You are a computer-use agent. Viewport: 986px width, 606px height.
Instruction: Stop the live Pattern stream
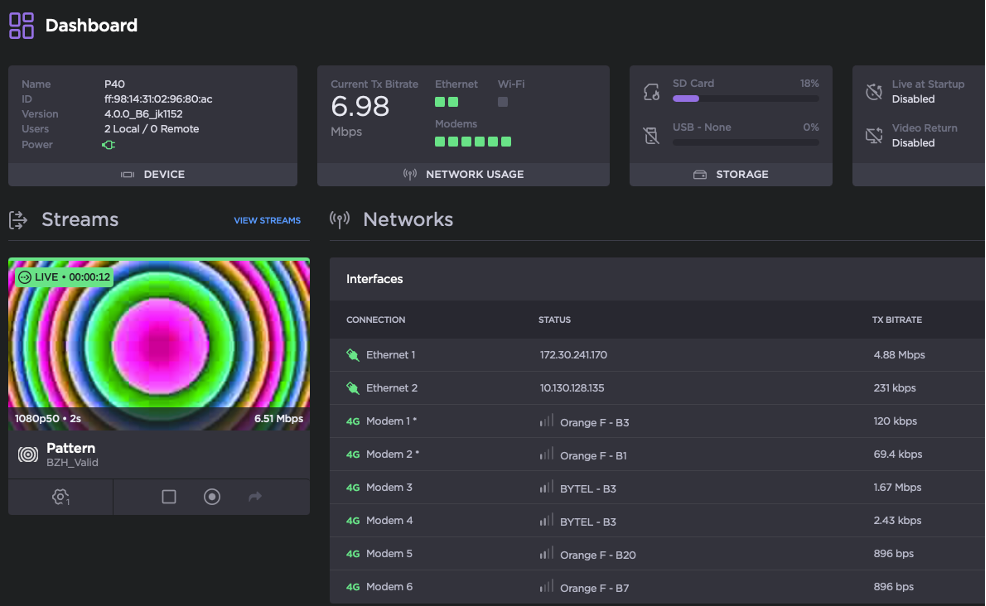[x=169, y=497]
